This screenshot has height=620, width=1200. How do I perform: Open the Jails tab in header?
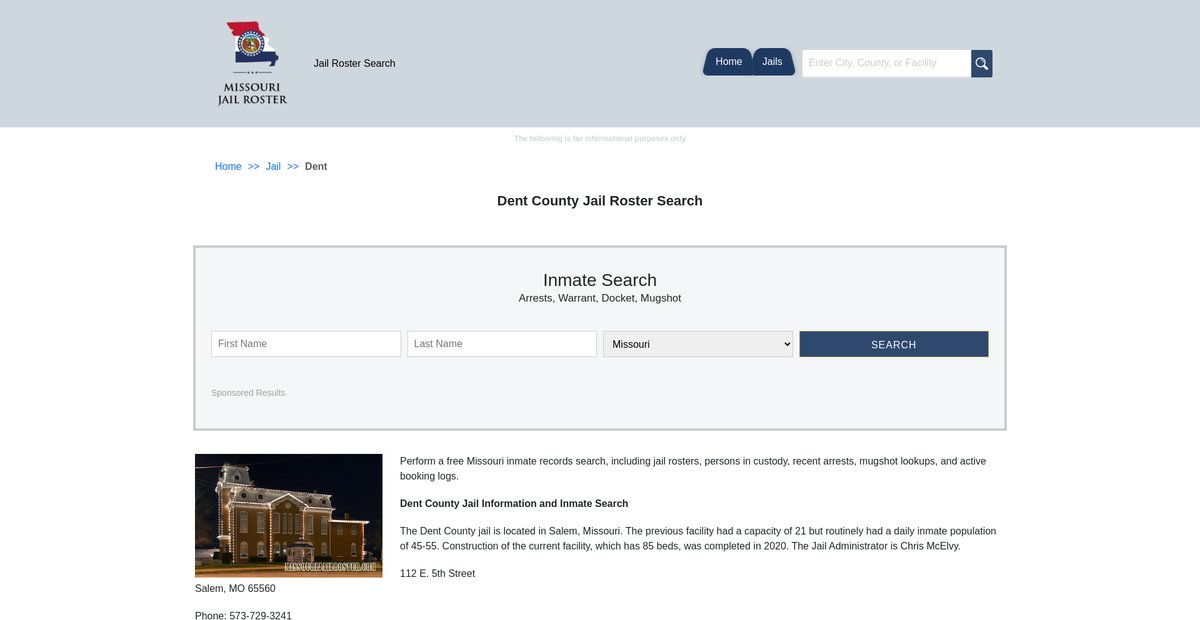point(773,62)
